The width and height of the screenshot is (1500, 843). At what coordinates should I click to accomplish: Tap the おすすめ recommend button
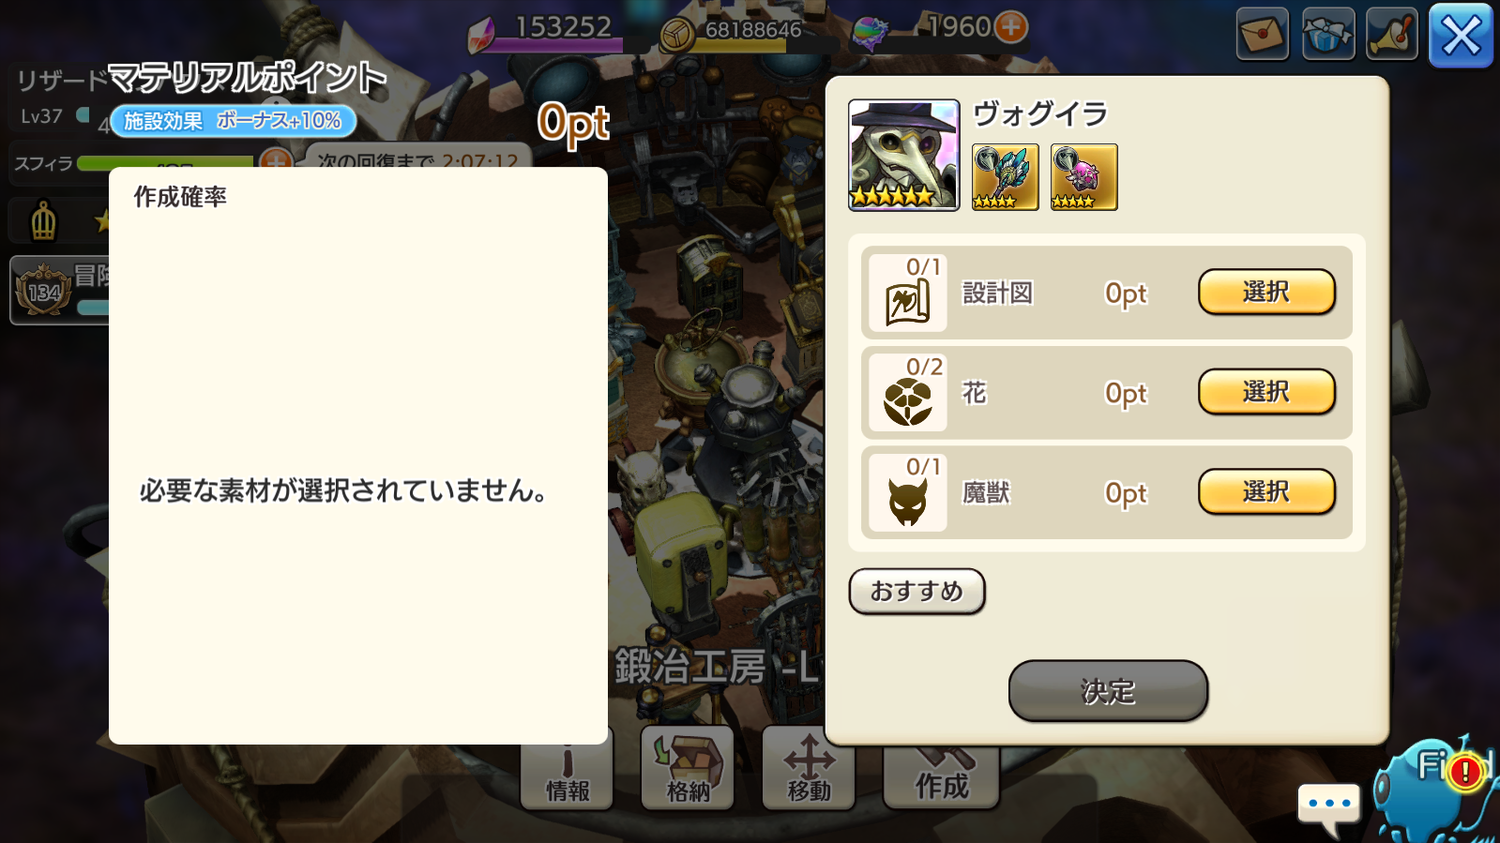pos(917,591)
